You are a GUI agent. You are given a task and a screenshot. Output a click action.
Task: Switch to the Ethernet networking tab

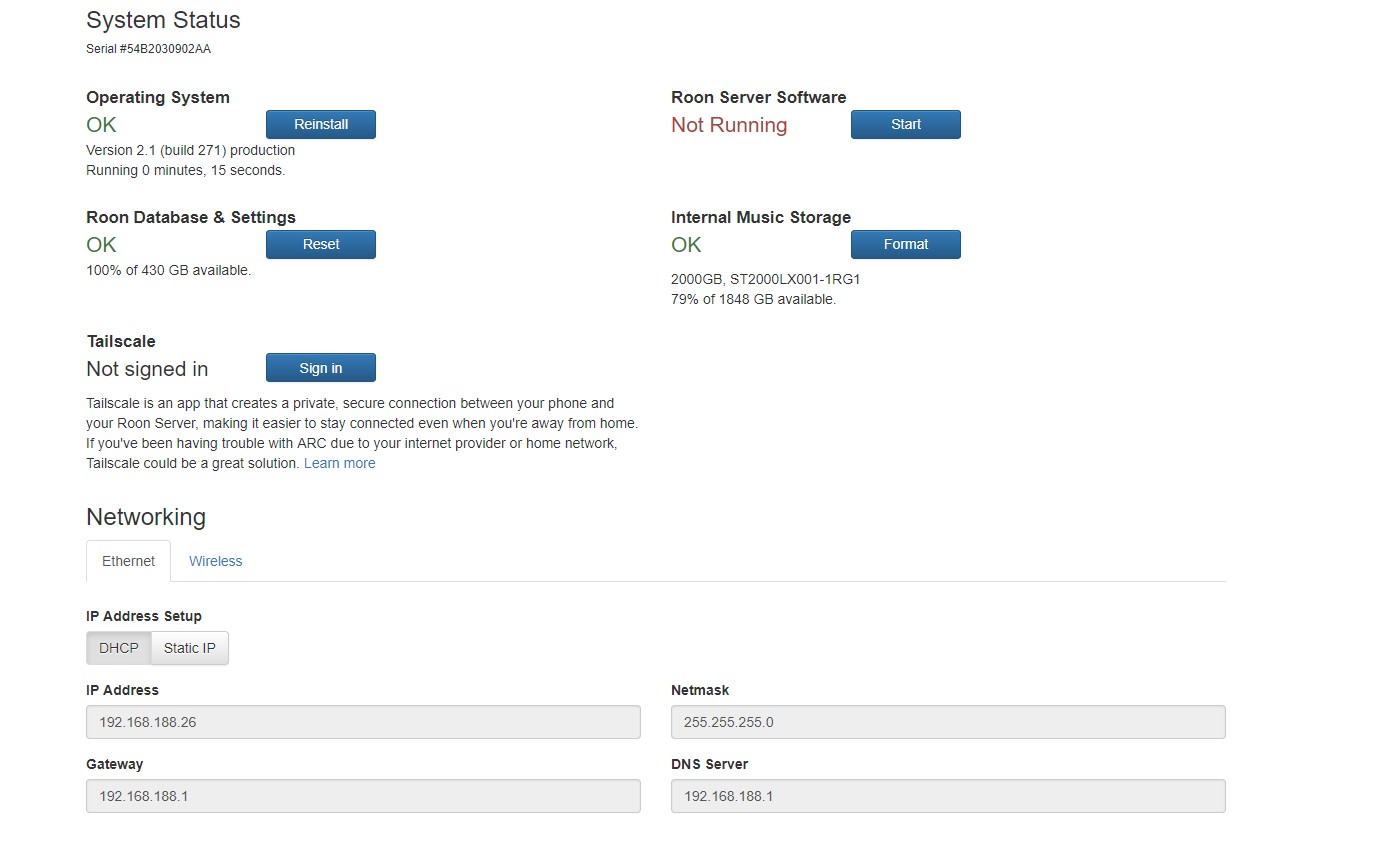point(128,561)
